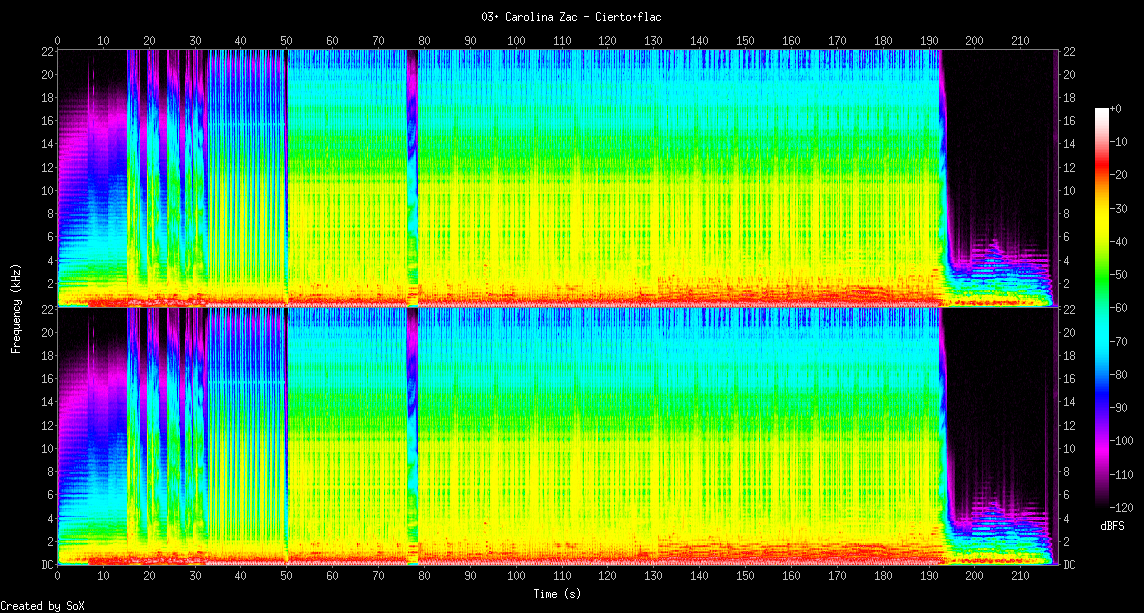Click the 190 tick on the top time axis

[x=929, y=41]
